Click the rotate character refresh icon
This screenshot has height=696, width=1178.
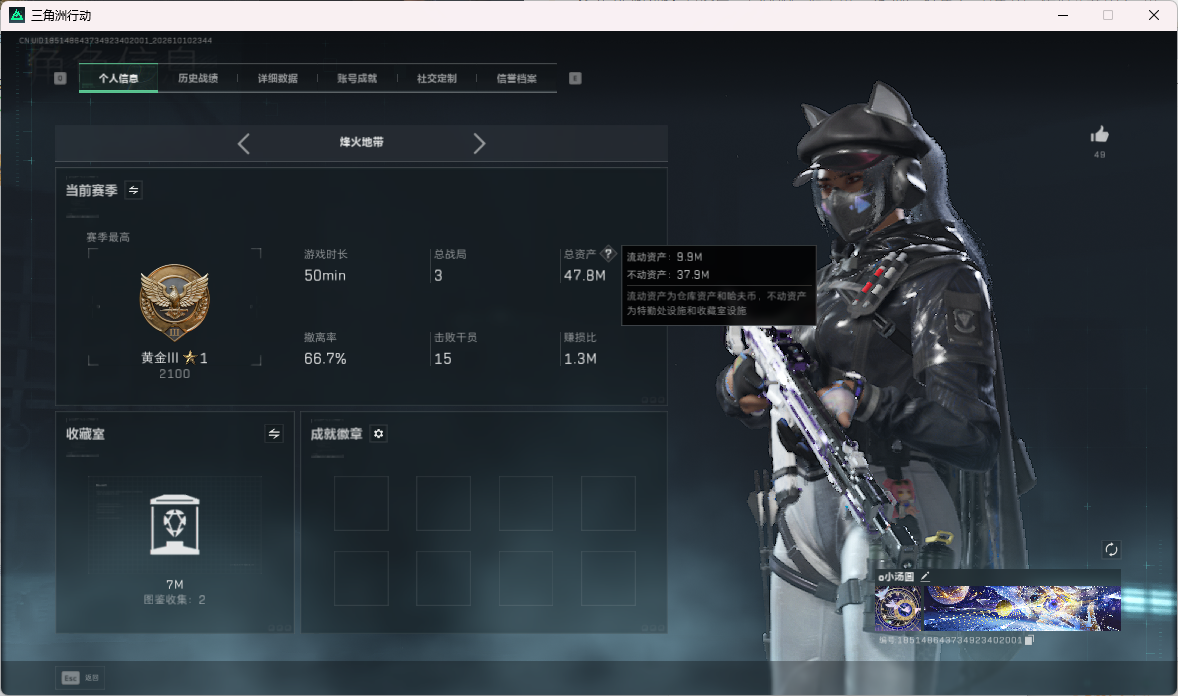click(1111, 549)
